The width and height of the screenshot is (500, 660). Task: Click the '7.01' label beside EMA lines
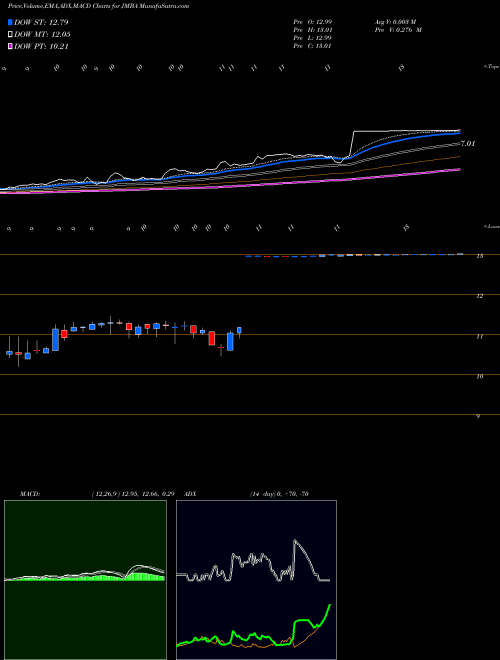tap(468, 144)
